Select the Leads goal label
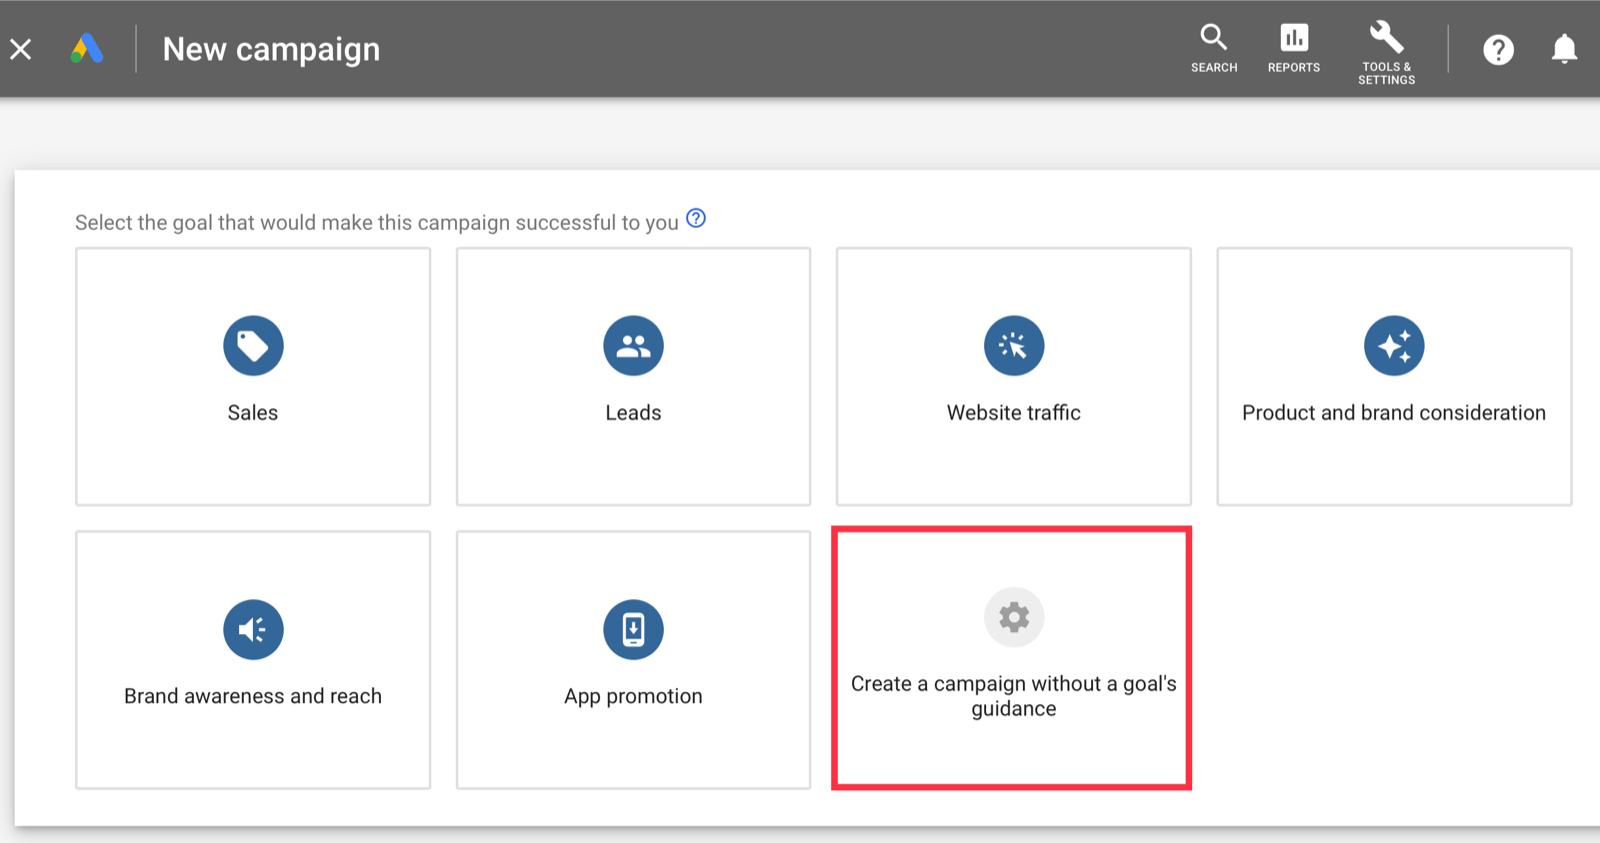1600x843 pixels. click(633, 413)
